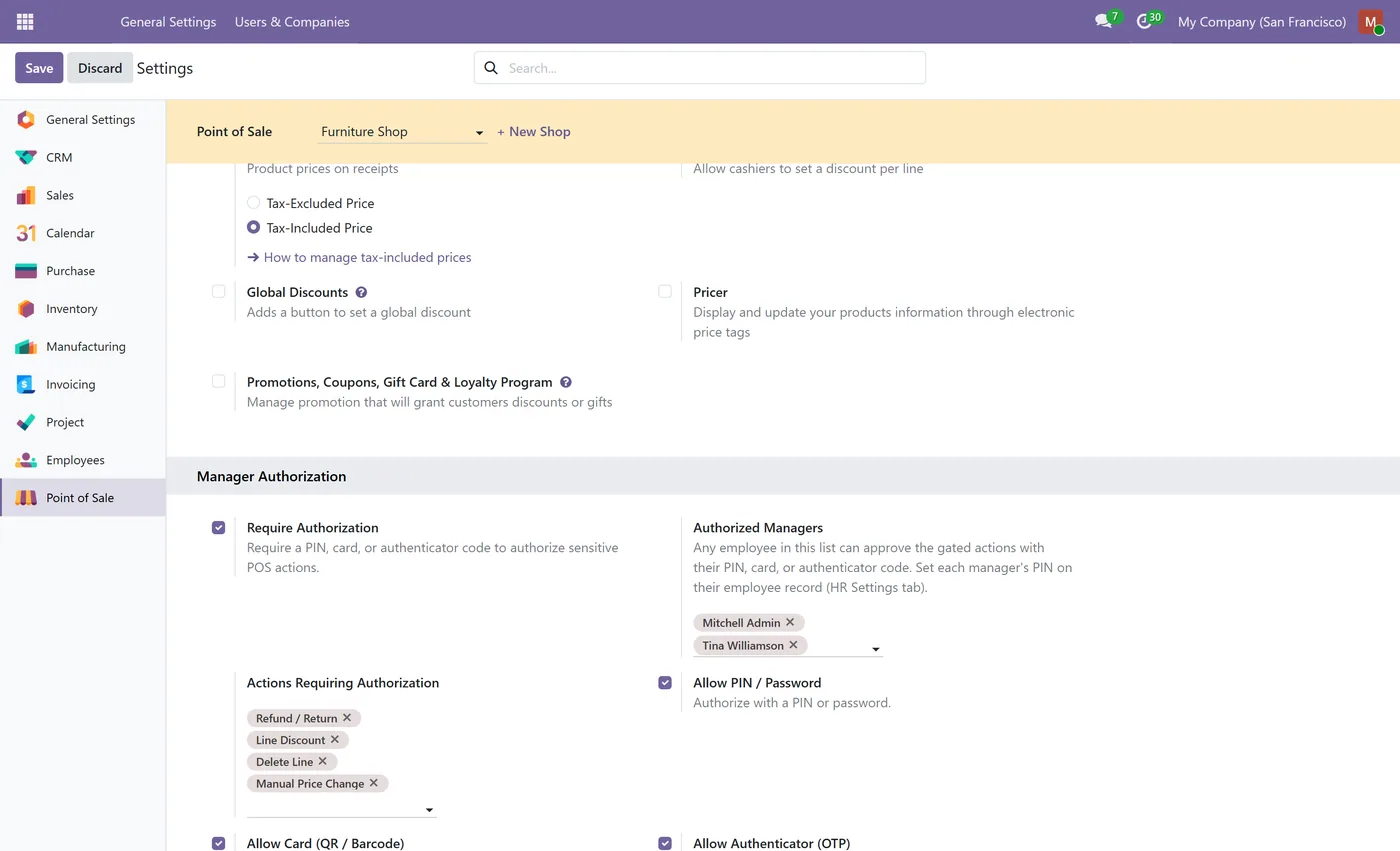Image resolution: width=1400 pixels, height=851 pixels.
Task: Go to Purchase settings section
Action: pos(83,271)
